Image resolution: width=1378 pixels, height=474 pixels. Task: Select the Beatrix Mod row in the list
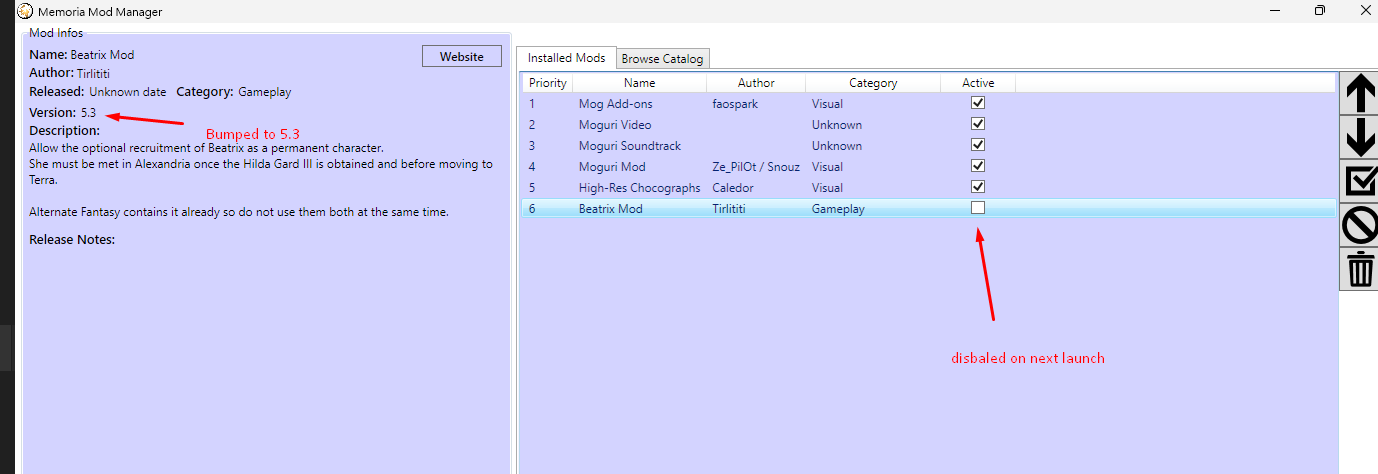point(929,209)
